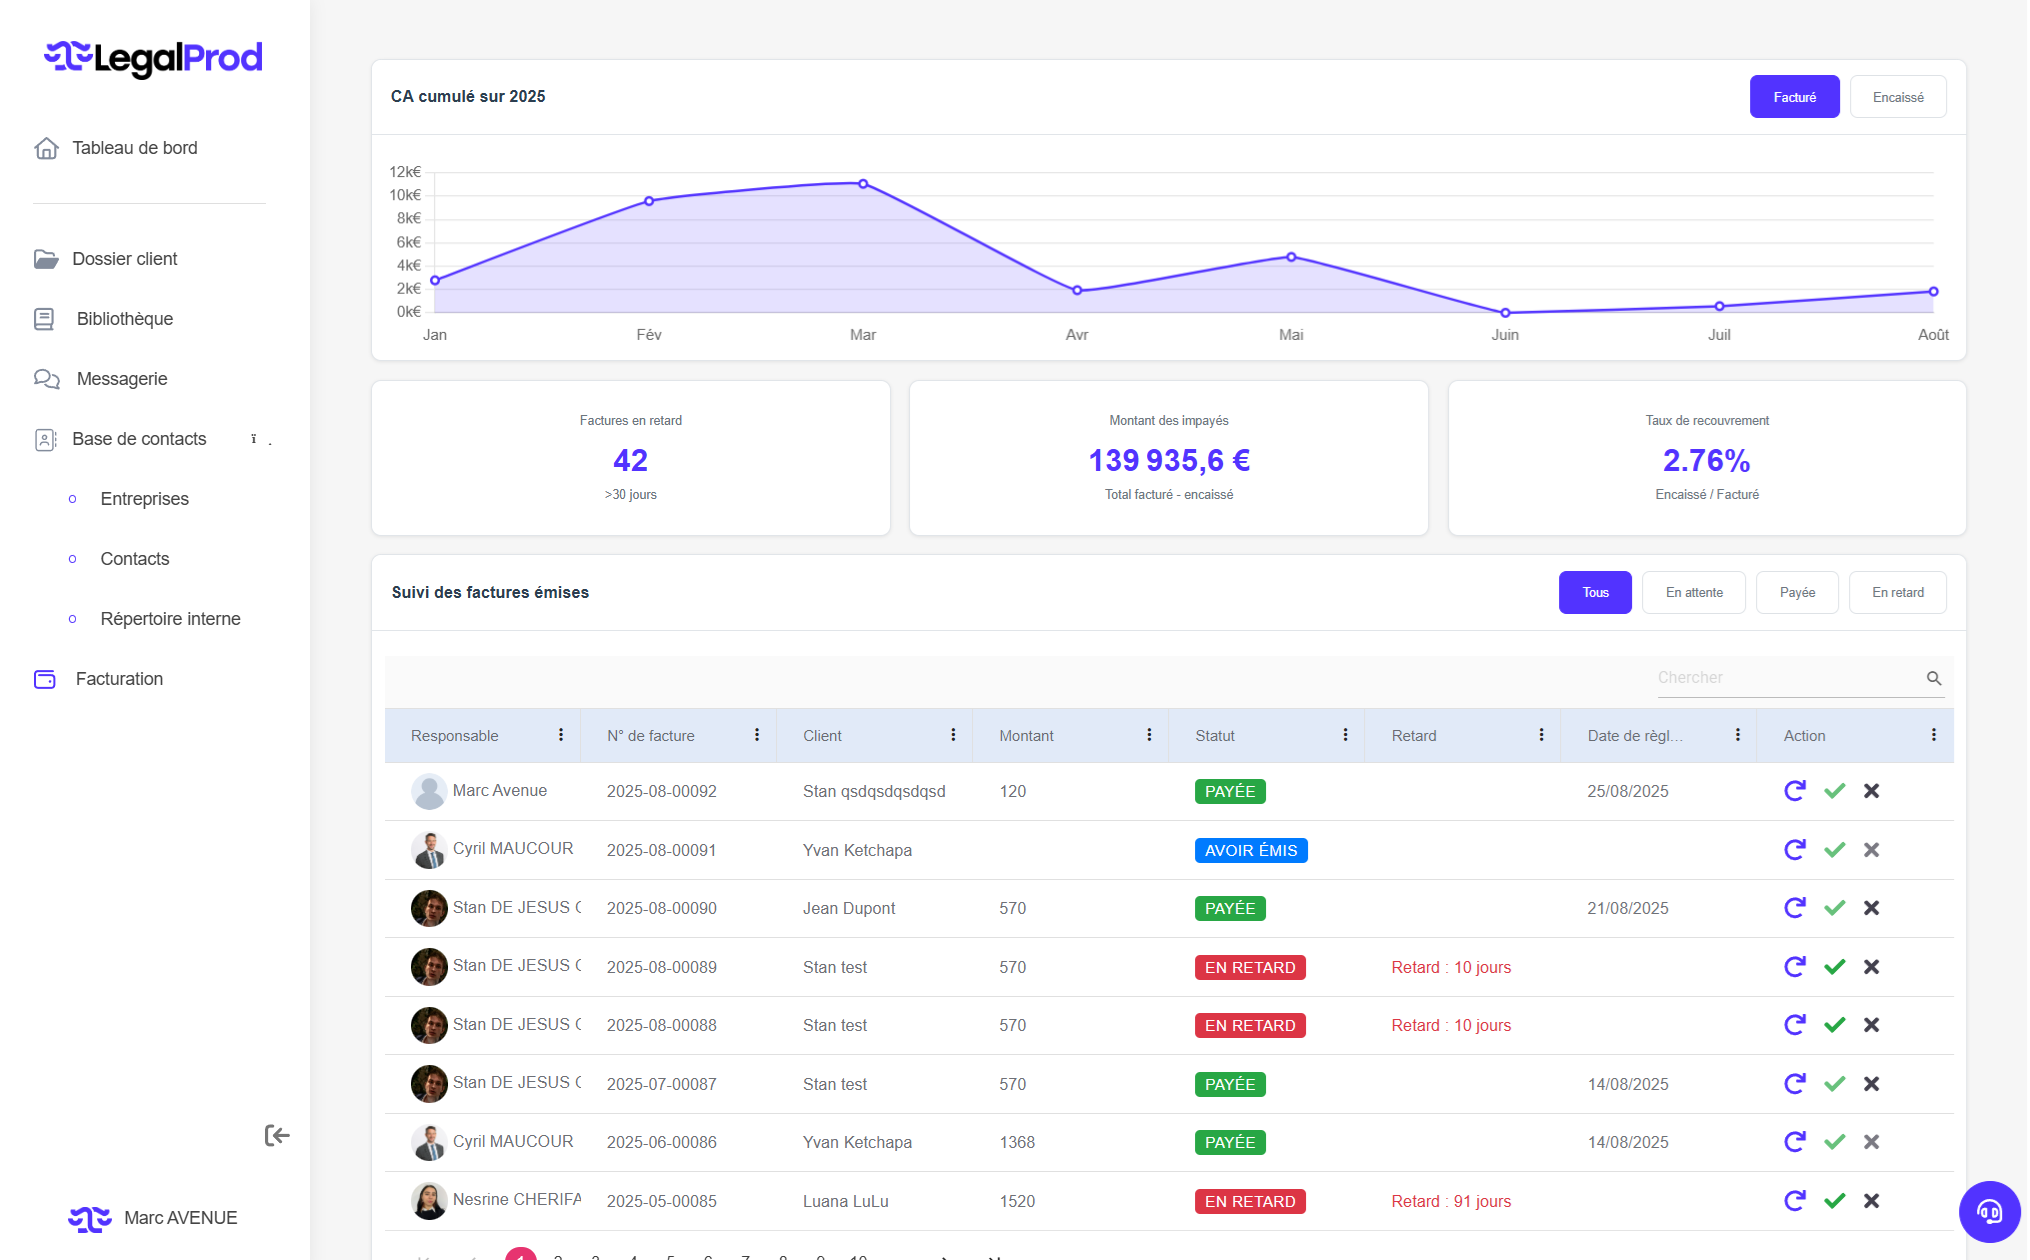Click the Facturation wallet icon

45,679
